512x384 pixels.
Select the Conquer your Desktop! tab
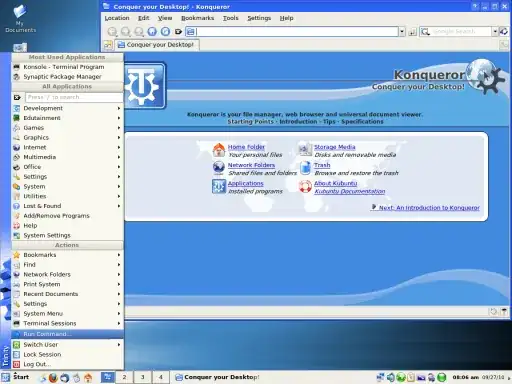click(157, 45)
